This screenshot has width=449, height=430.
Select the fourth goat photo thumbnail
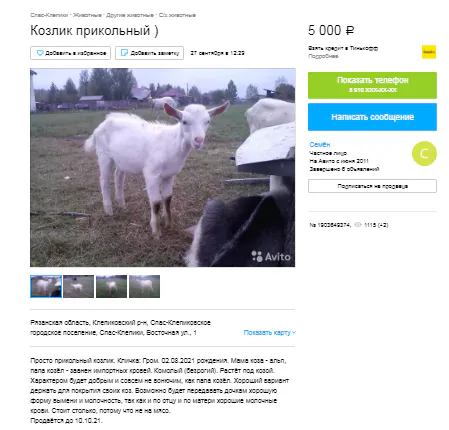(x=144, y=286)
